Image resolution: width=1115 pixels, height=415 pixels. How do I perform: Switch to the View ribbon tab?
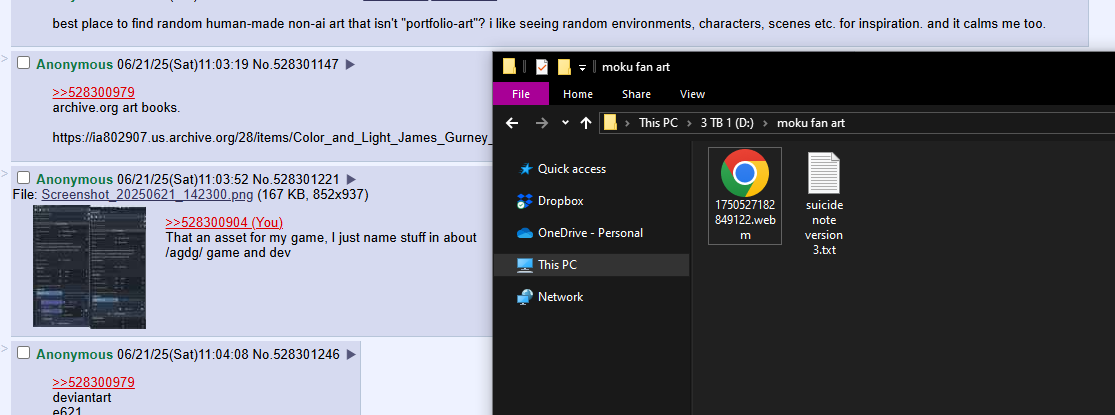point(692,94)
